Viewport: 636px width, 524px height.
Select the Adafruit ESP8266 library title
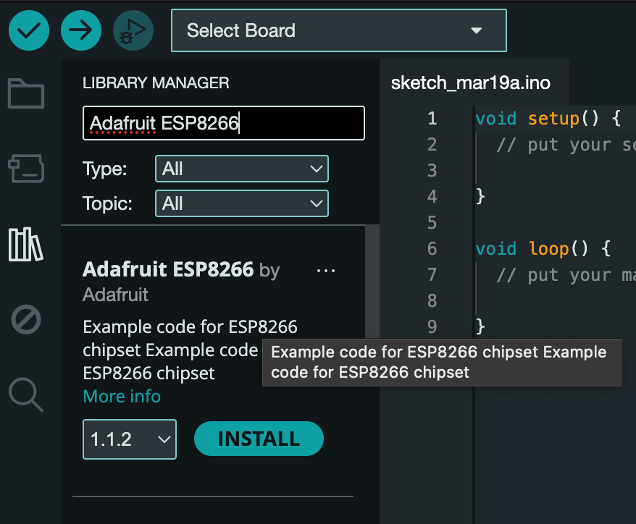click(x=168, y=269)
